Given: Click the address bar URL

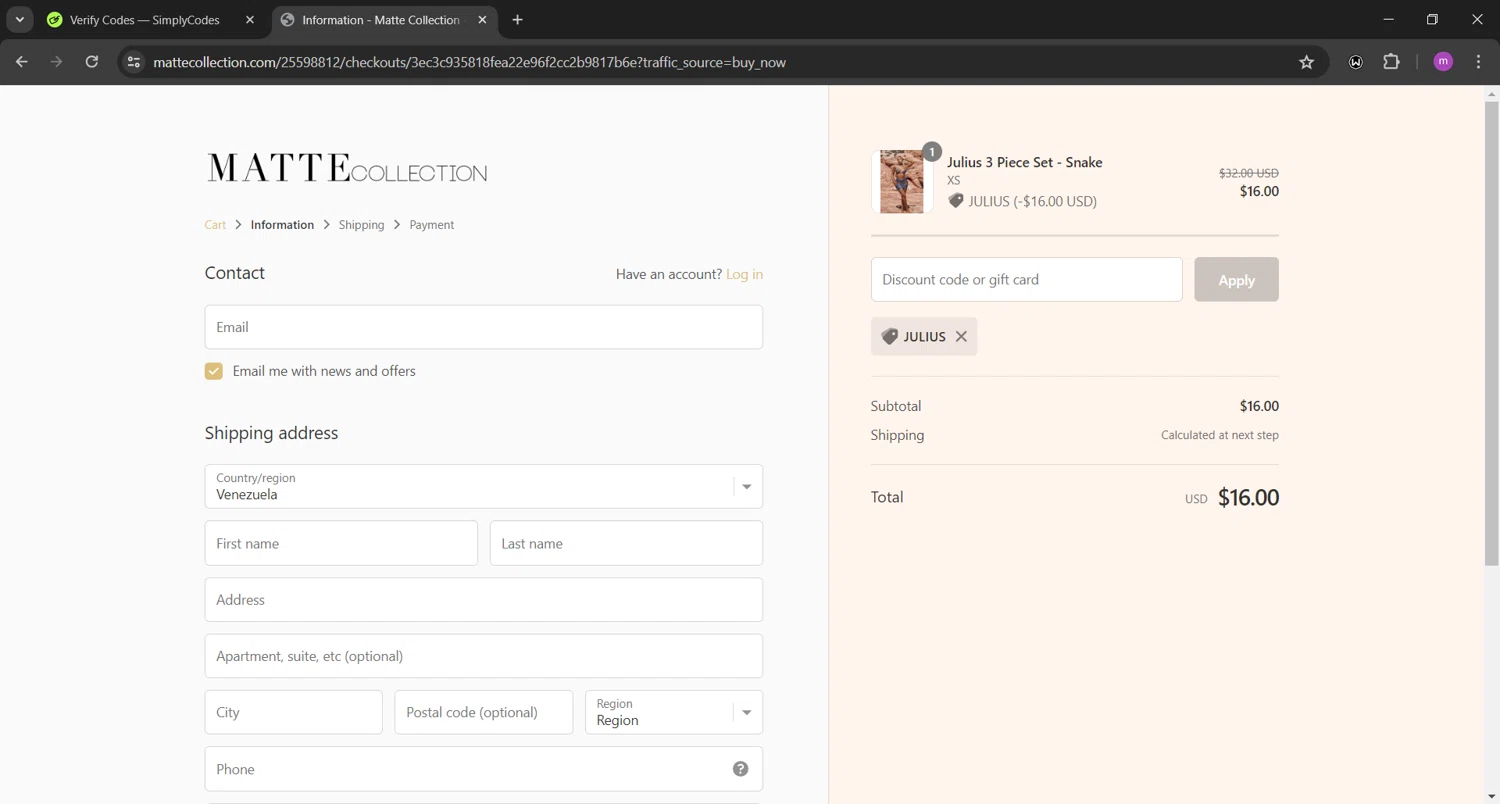Looking at the screenshot, I should [469, 62].
